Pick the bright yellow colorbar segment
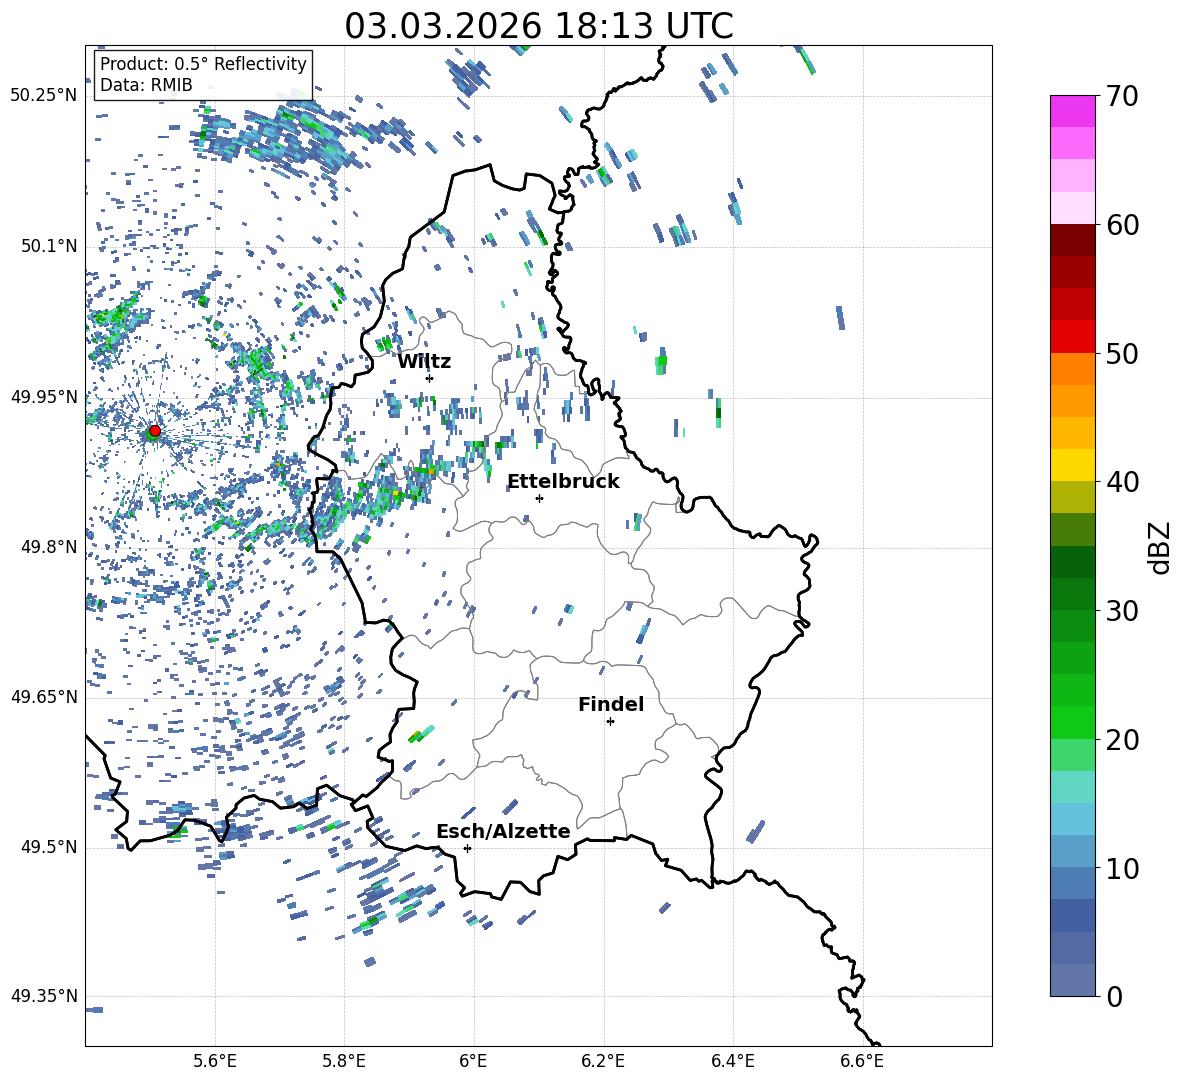 click(x=1072, y=465)
